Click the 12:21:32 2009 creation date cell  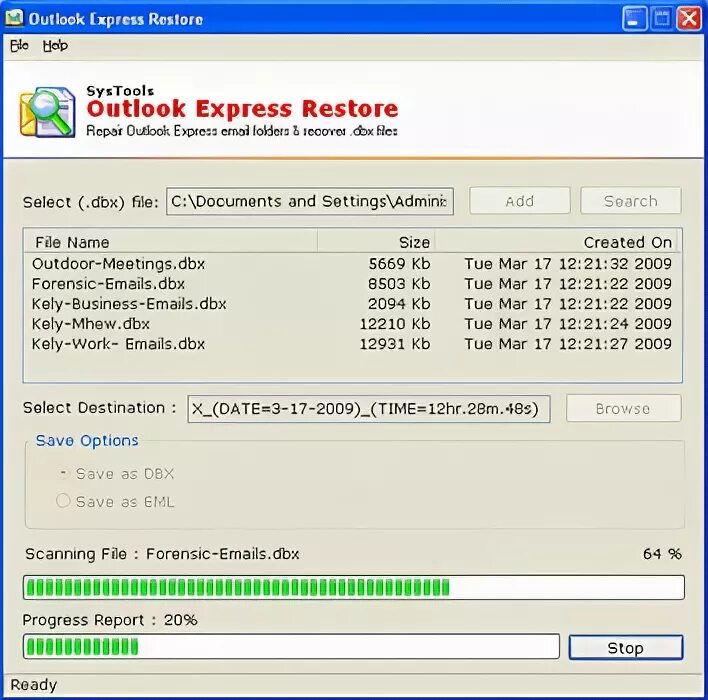568,264
